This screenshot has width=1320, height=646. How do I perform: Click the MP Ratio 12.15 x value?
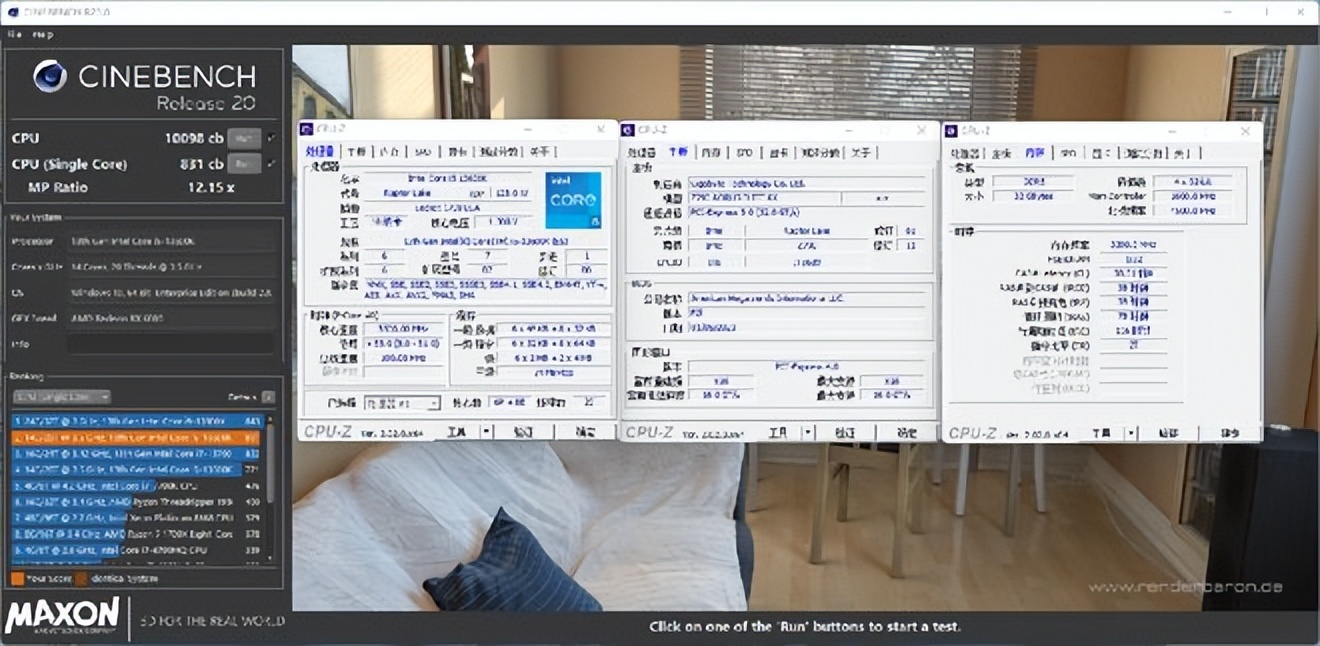coord(211,187)
